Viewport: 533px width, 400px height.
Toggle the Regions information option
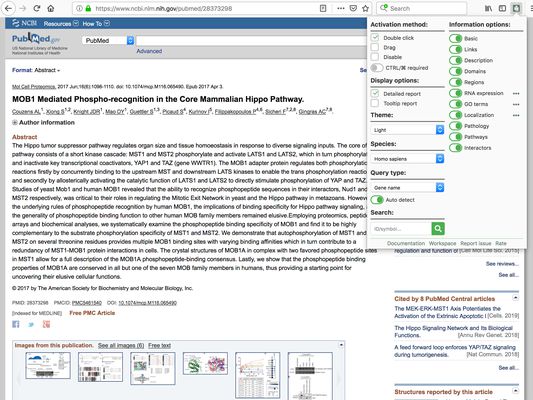(x=455, y=82)
